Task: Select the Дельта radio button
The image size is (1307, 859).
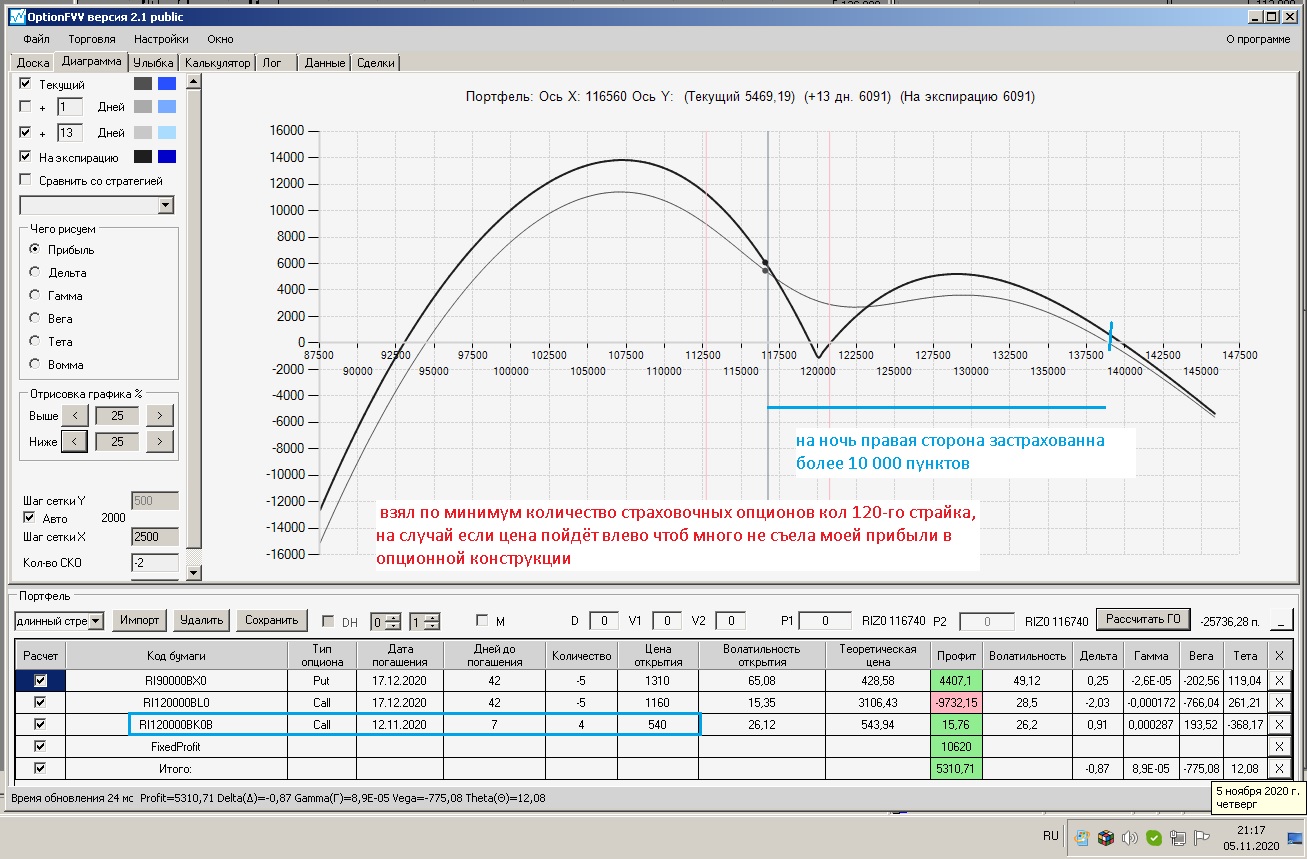Action: pos(36,273)
